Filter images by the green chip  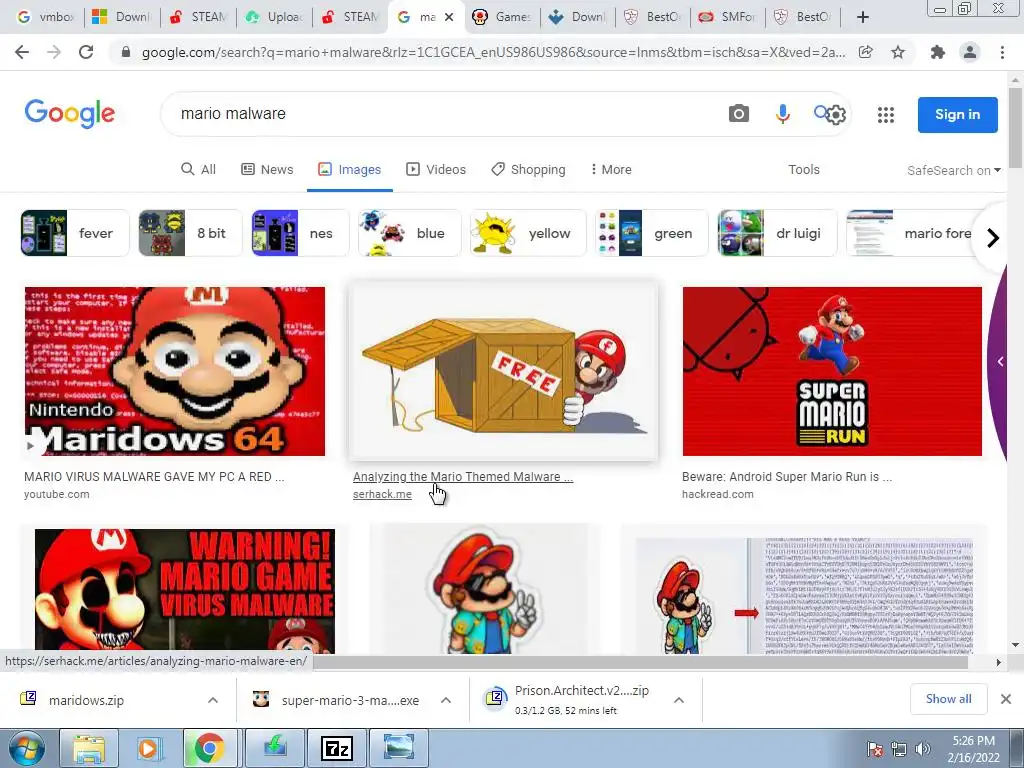click(652, 233)
